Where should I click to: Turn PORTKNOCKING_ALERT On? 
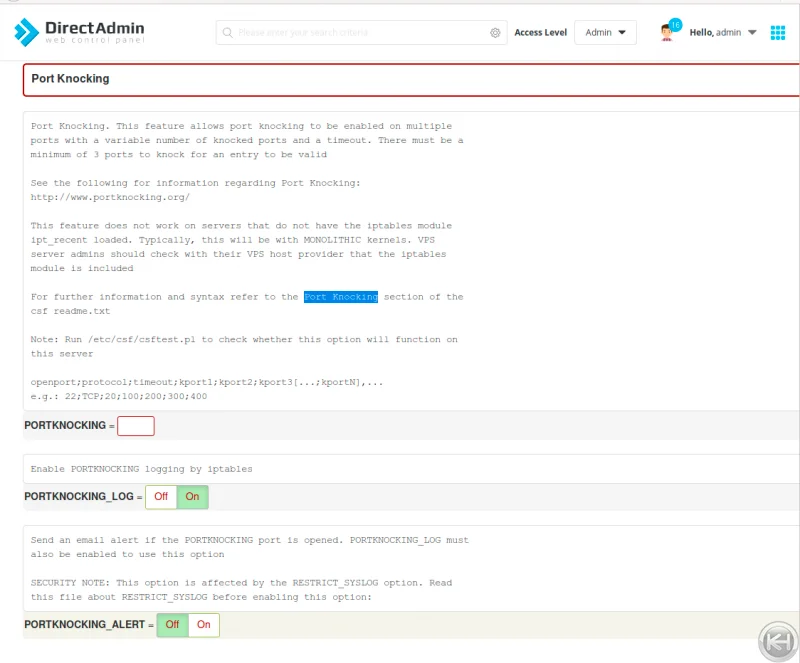click(204, 625)
